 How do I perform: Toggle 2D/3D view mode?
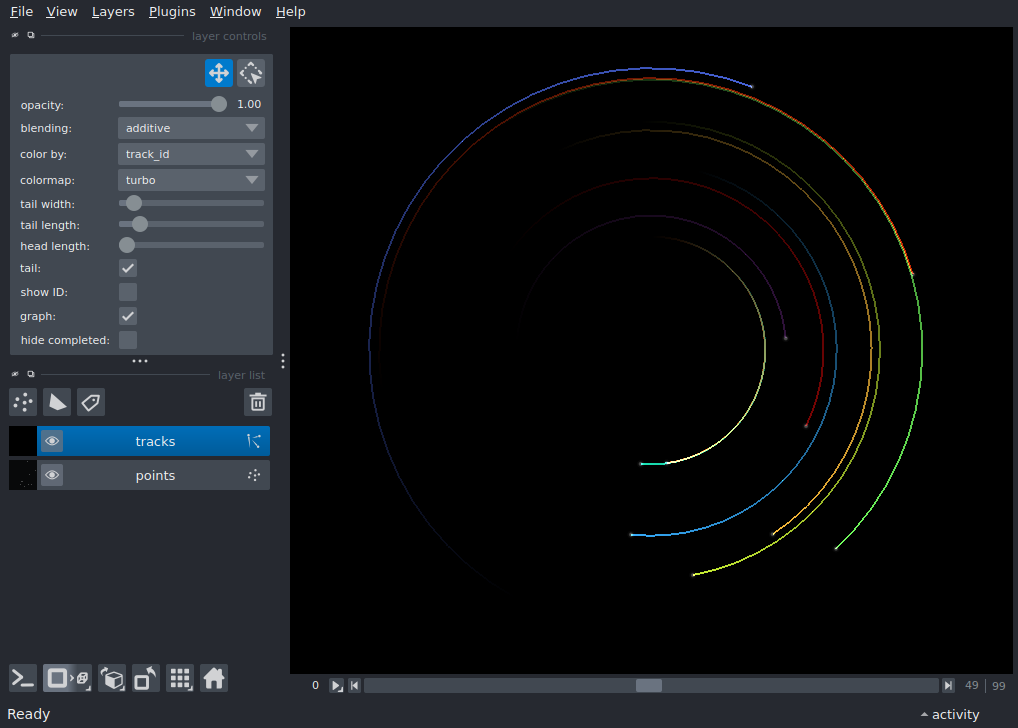[68, 679]
